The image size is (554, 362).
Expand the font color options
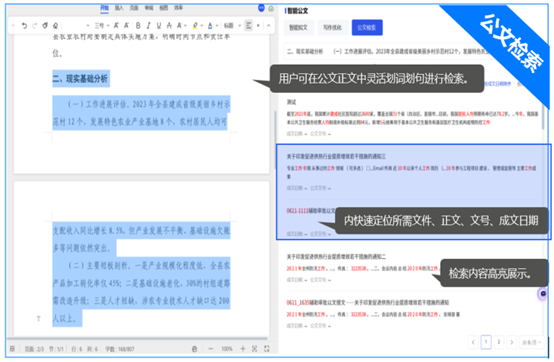217,25
